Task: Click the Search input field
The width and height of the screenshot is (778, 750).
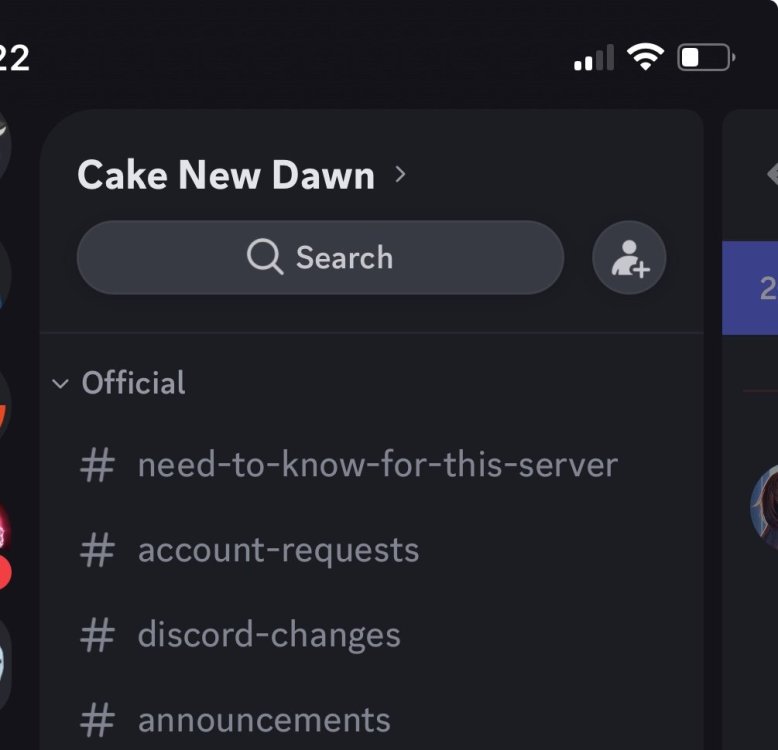Action: [320, 258]
